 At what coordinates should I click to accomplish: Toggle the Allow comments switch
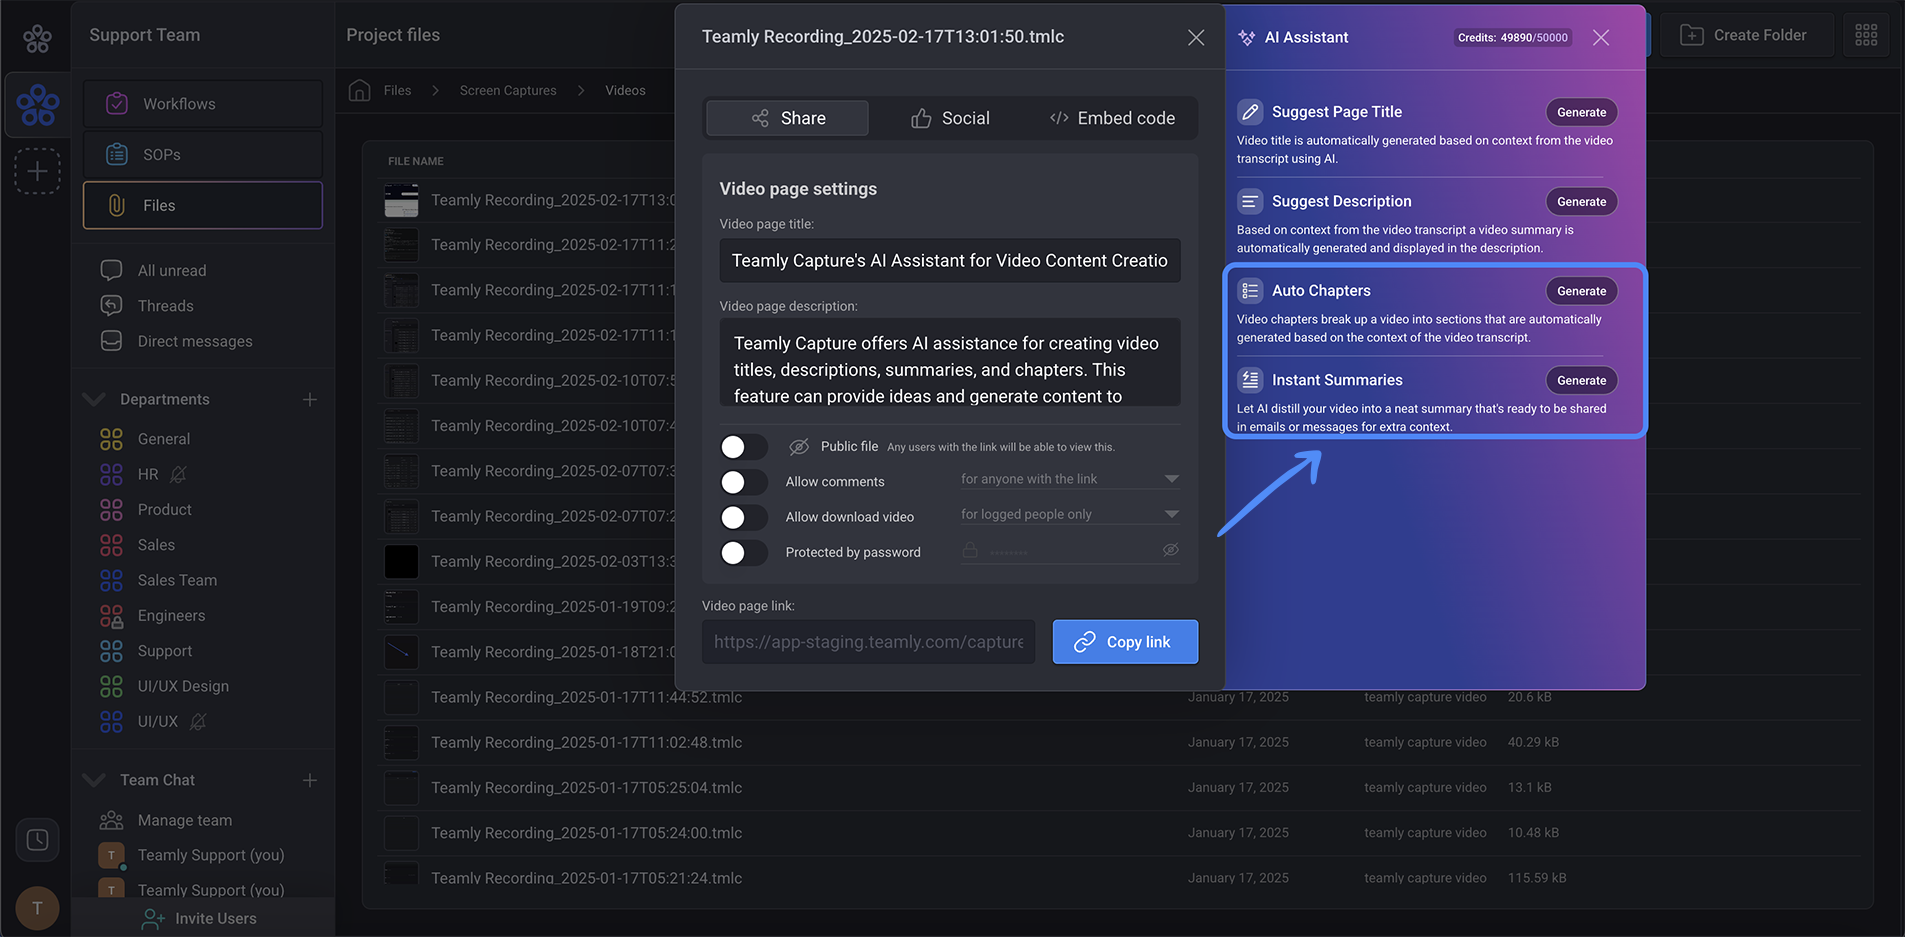743,482
